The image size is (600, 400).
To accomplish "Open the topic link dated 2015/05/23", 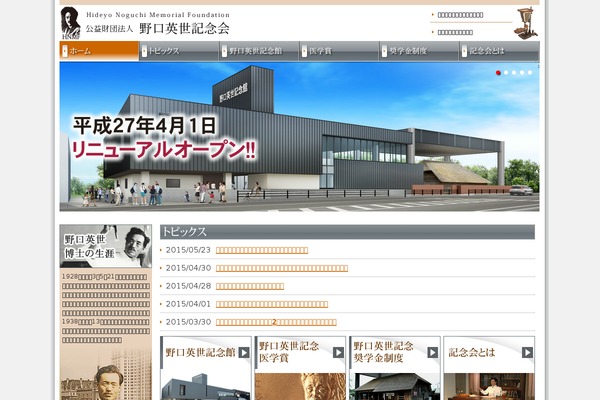I will click(262, 250).
